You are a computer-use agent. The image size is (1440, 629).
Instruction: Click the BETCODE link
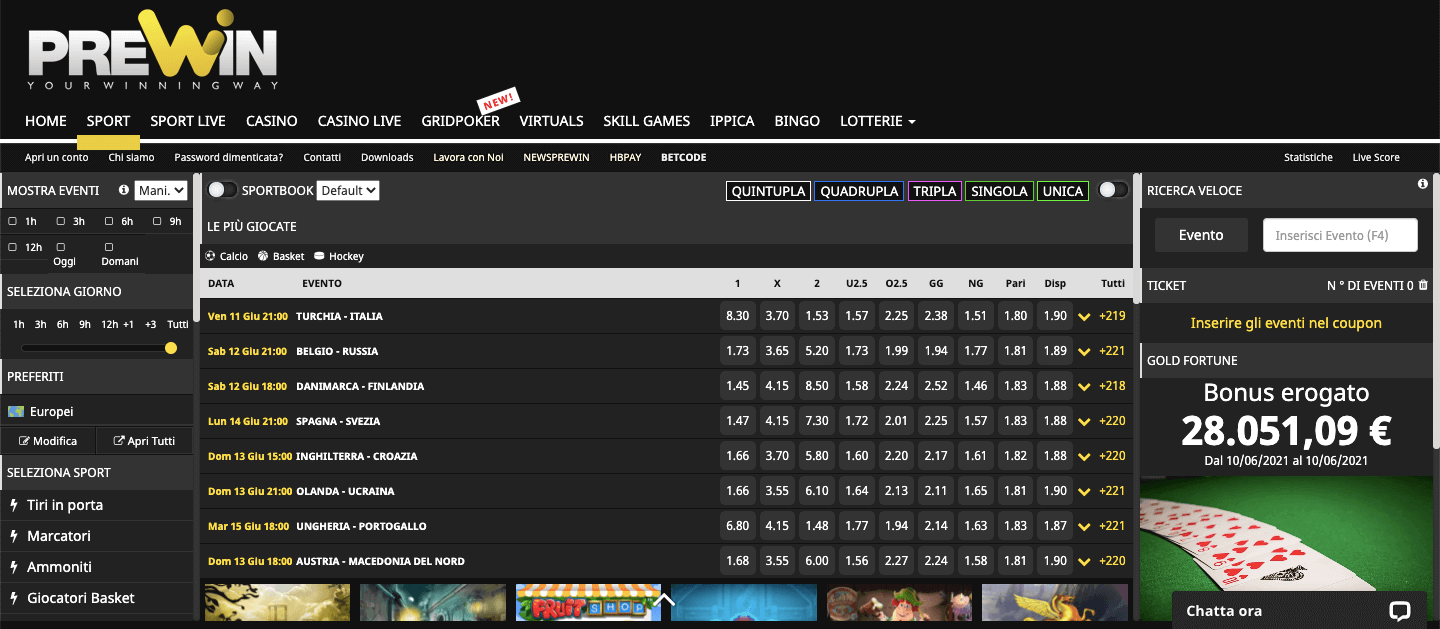(x=684, y=157)
